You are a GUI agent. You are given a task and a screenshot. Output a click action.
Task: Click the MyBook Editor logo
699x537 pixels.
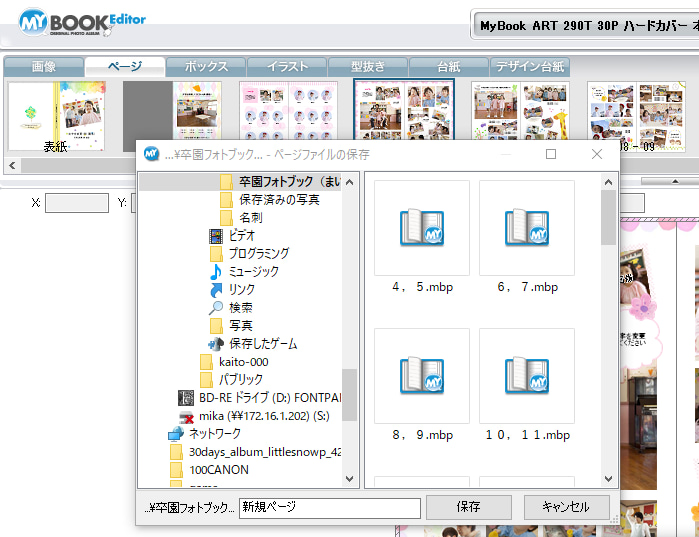click(x=82, y=22)
